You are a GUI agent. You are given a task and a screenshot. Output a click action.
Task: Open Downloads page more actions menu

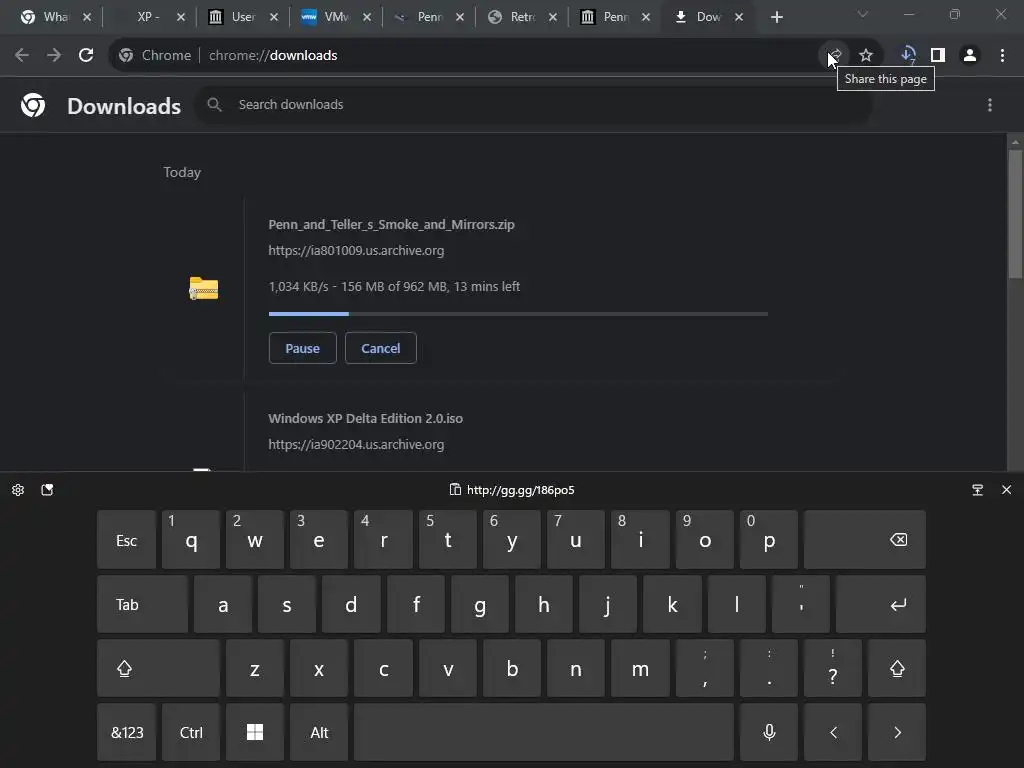pos(990,105)
